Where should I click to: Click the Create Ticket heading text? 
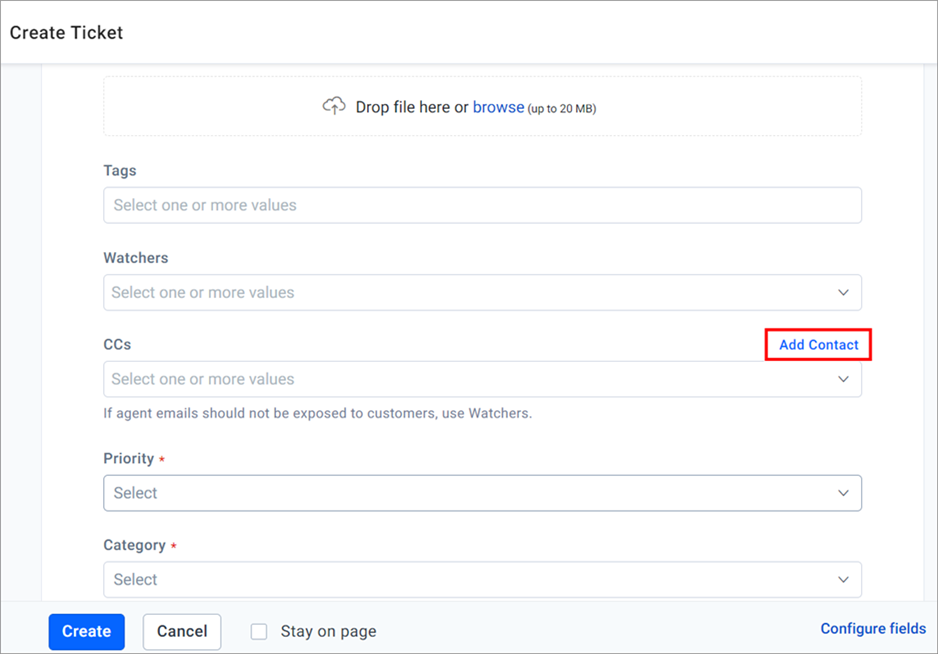click(66, 32)
